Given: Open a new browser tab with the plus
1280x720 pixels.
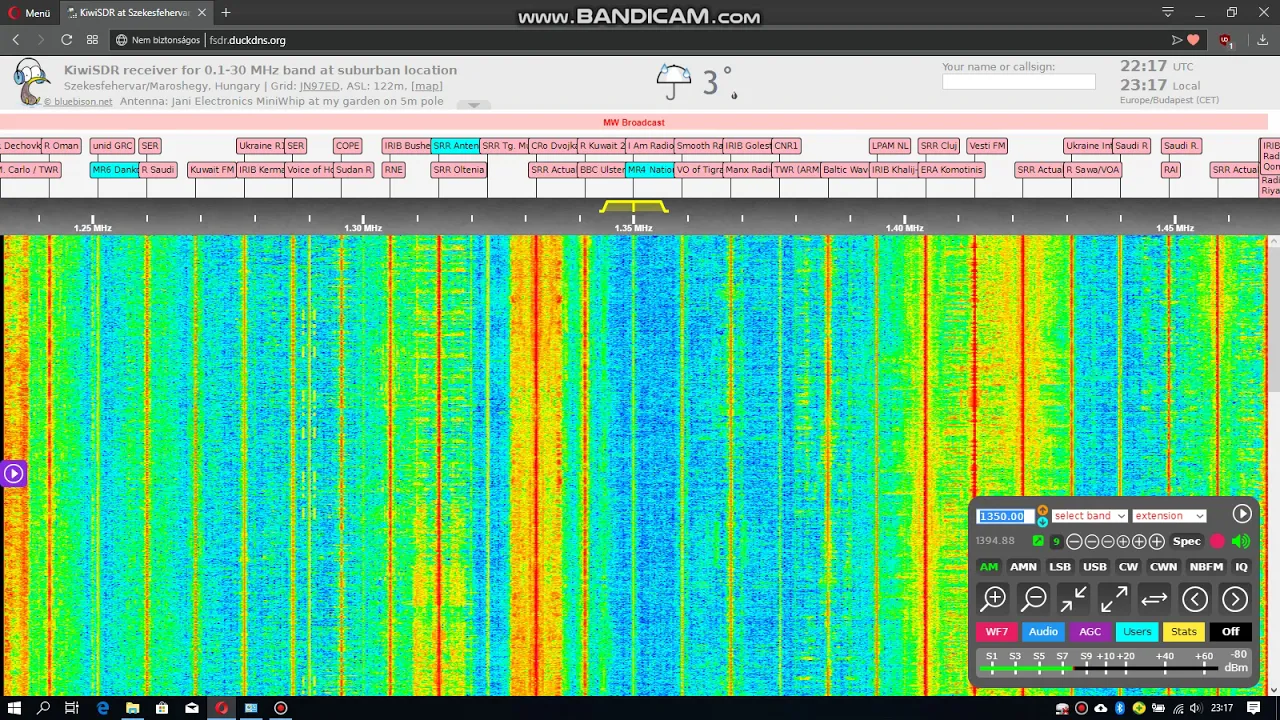Looking at the screenshot, I should coord(226,13).
